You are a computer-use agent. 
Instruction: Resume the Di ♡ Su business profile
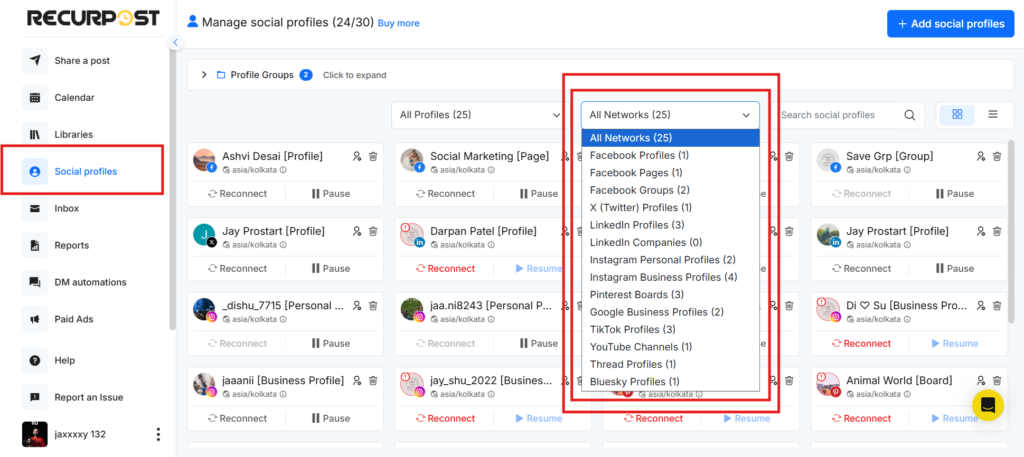(x=955, y=343)
